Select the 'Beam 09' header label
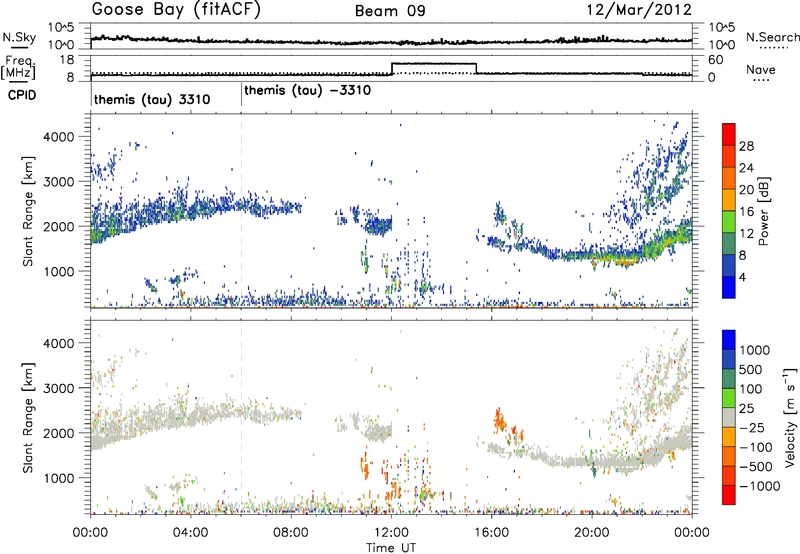 point(390,11)
